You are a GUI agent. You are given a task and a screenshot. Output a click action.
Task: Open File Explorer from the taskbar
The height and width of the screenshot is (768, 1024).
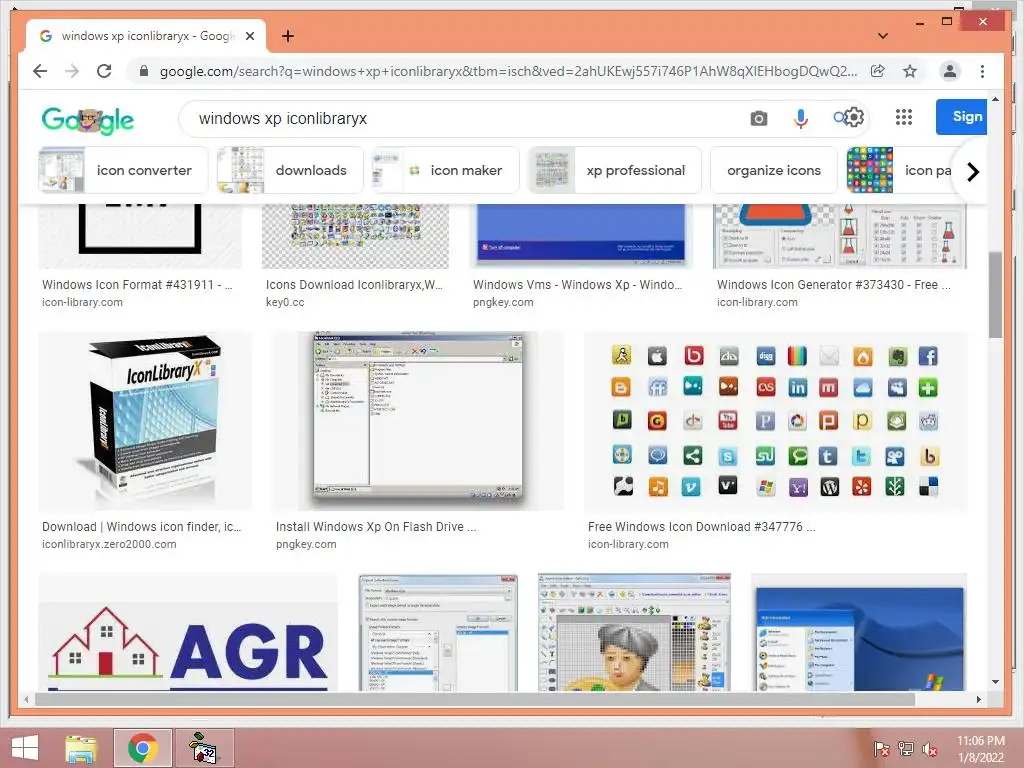(81, 748)
